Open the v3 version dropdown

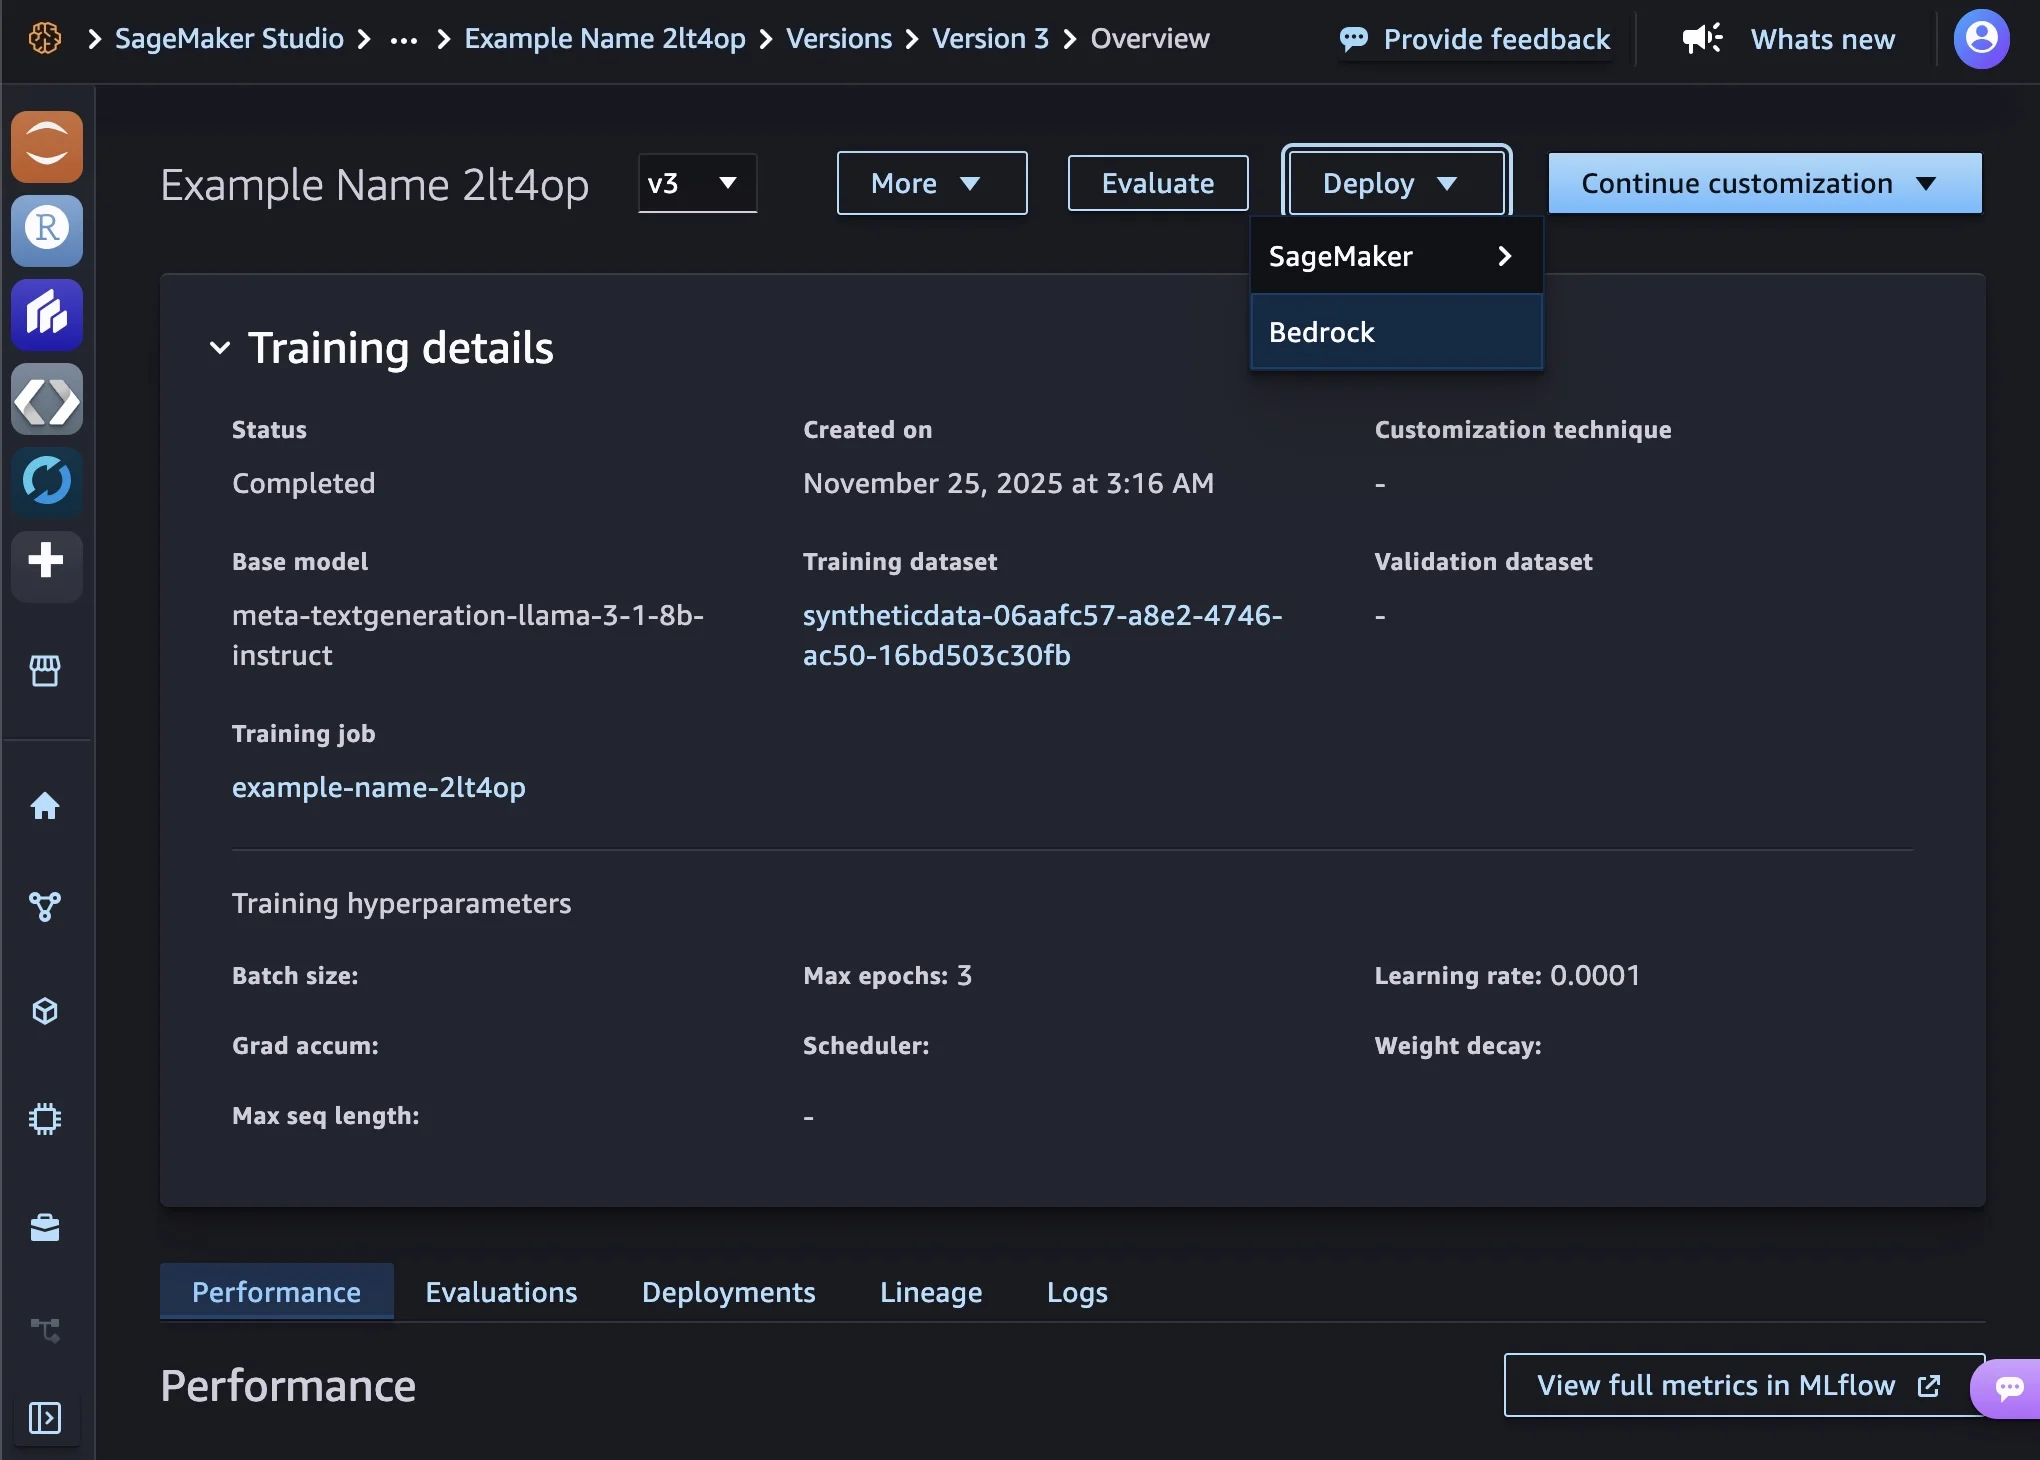[696, 183]
